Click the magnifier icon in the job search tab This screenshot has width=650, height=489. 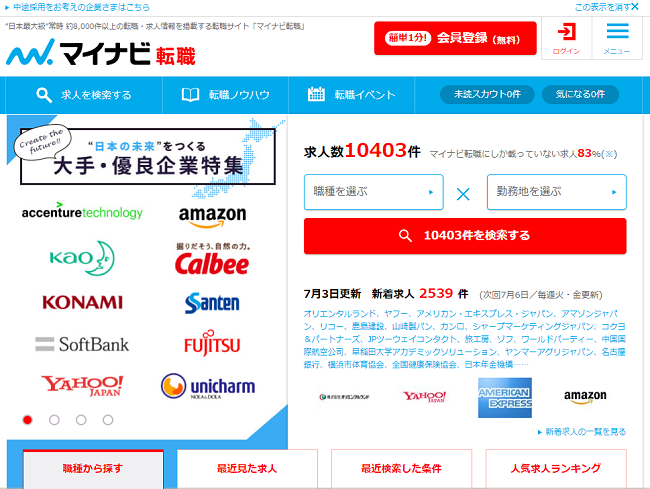point(44,95)
